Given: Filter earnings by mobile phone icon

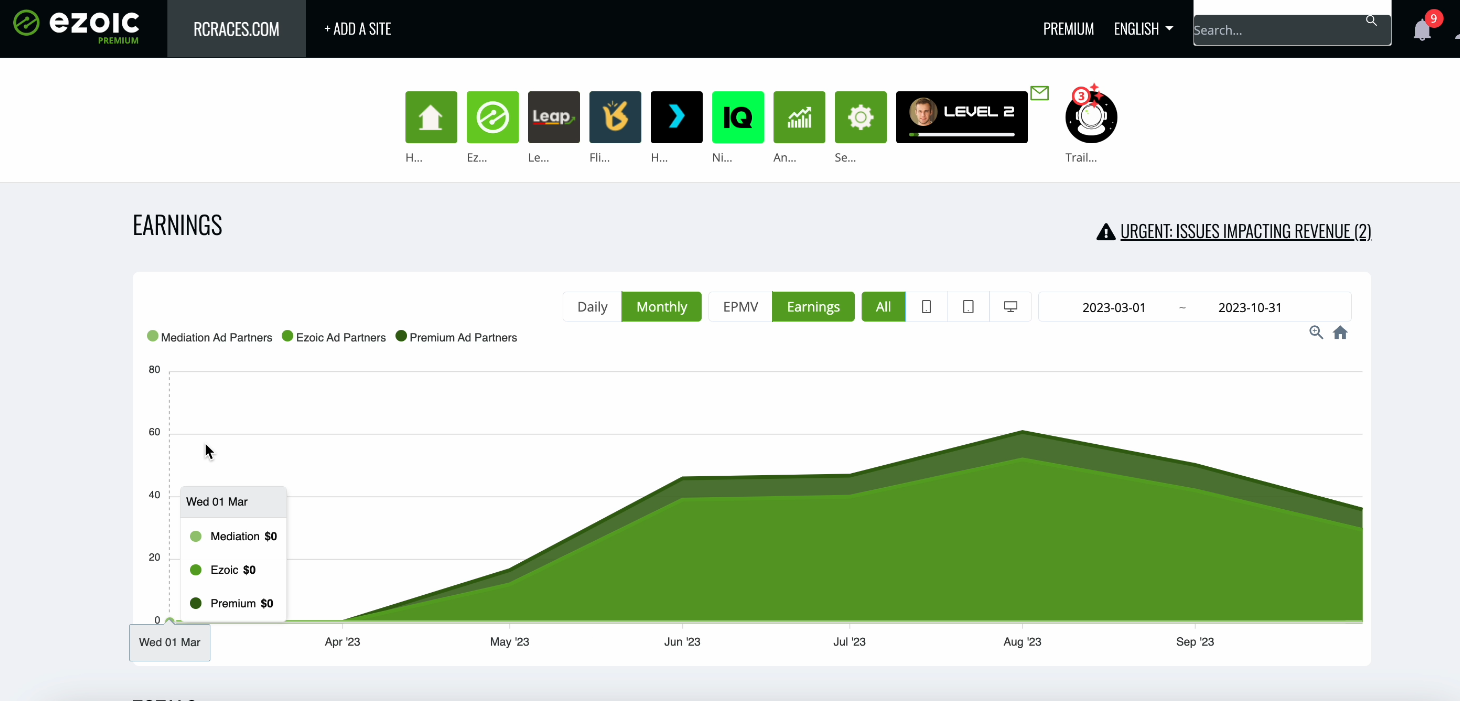Looking at the screenshot, I should click(926, 307).
